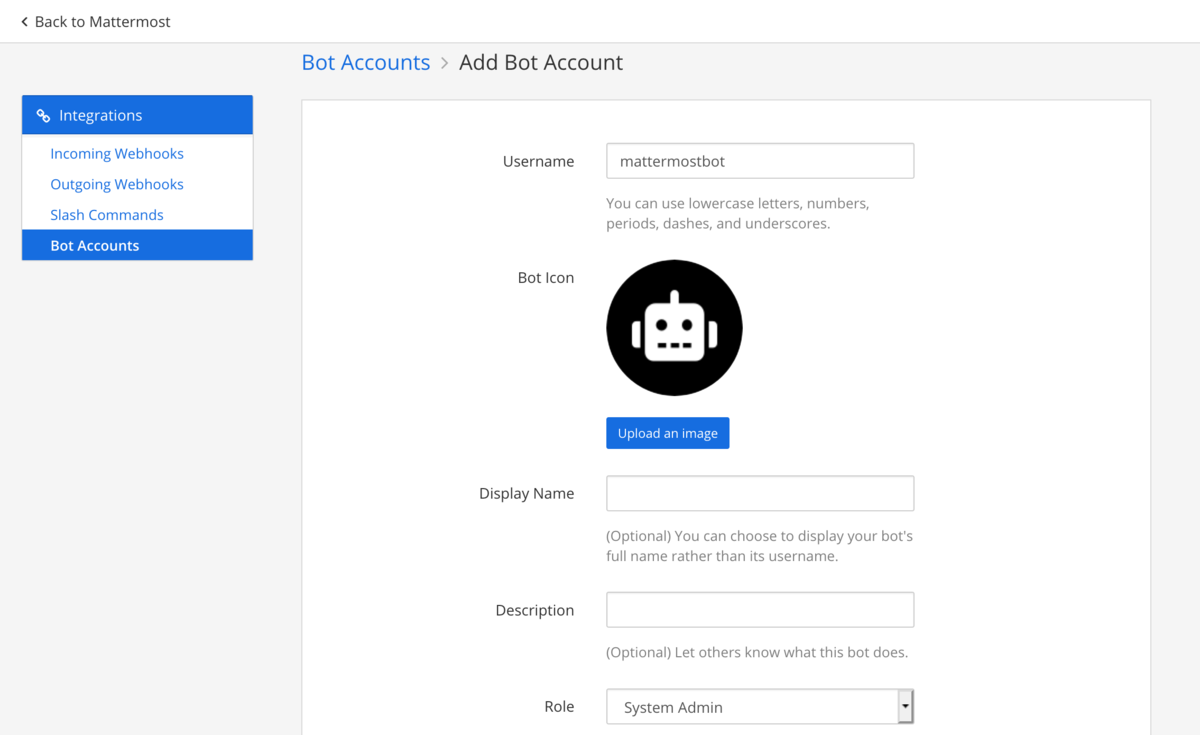Click the Role label
Viewport: 1200px width, 735px height.
(559, 706)
